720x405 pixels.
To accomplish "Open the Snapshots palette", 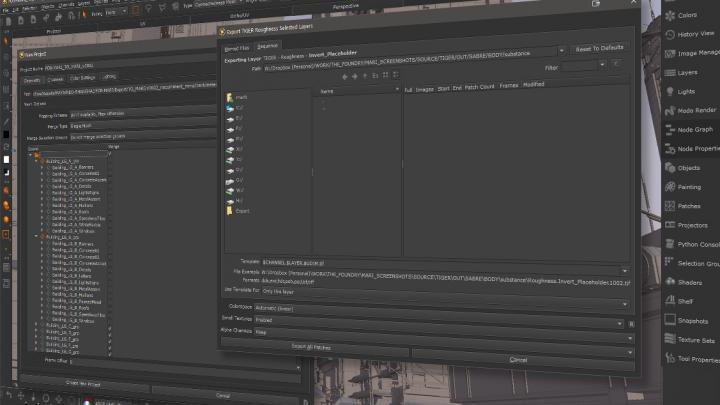I will coord(693,321).
